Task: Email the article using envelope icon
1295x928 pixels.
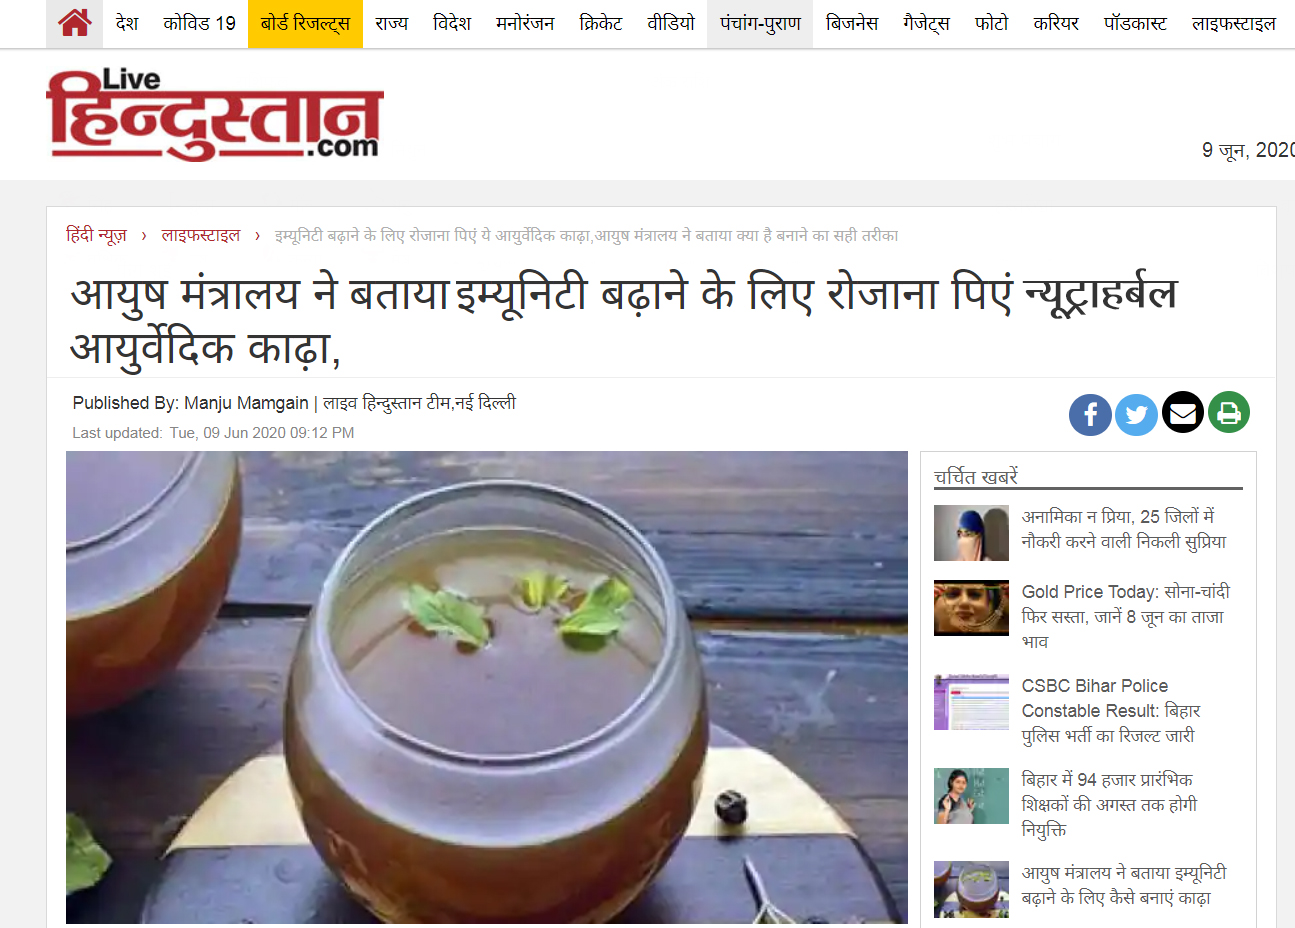Action: click(1182, 412)
